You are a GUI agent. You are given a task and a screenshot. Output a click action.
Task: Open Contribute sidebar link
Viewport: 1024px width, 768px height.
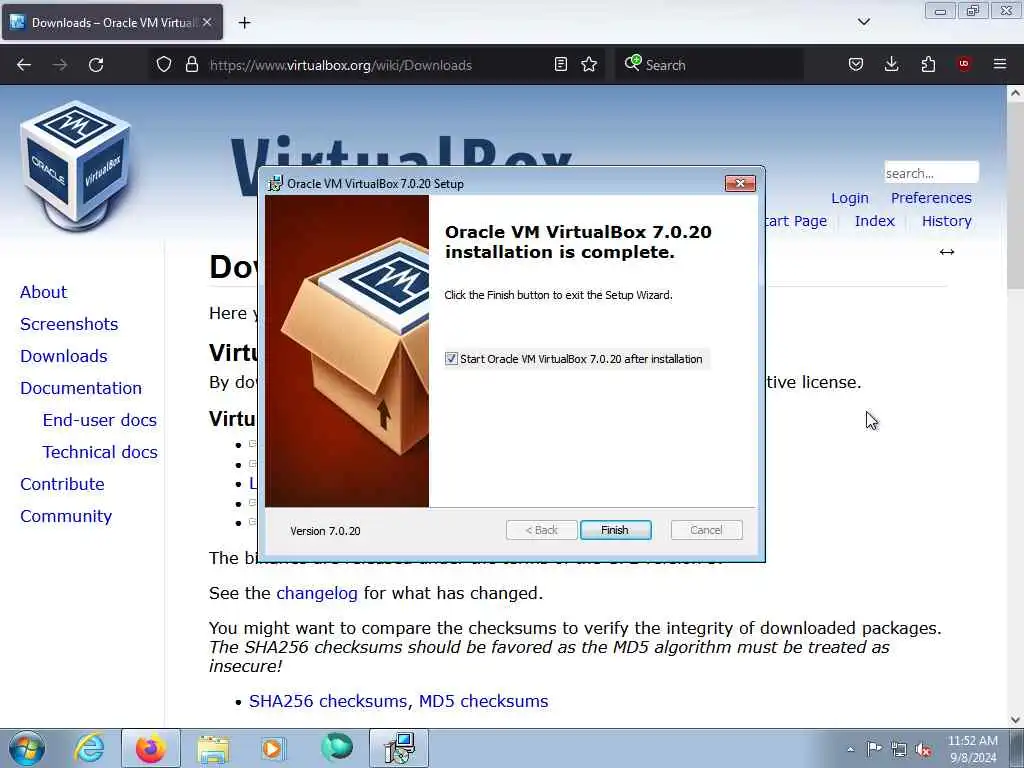point(62,484)
